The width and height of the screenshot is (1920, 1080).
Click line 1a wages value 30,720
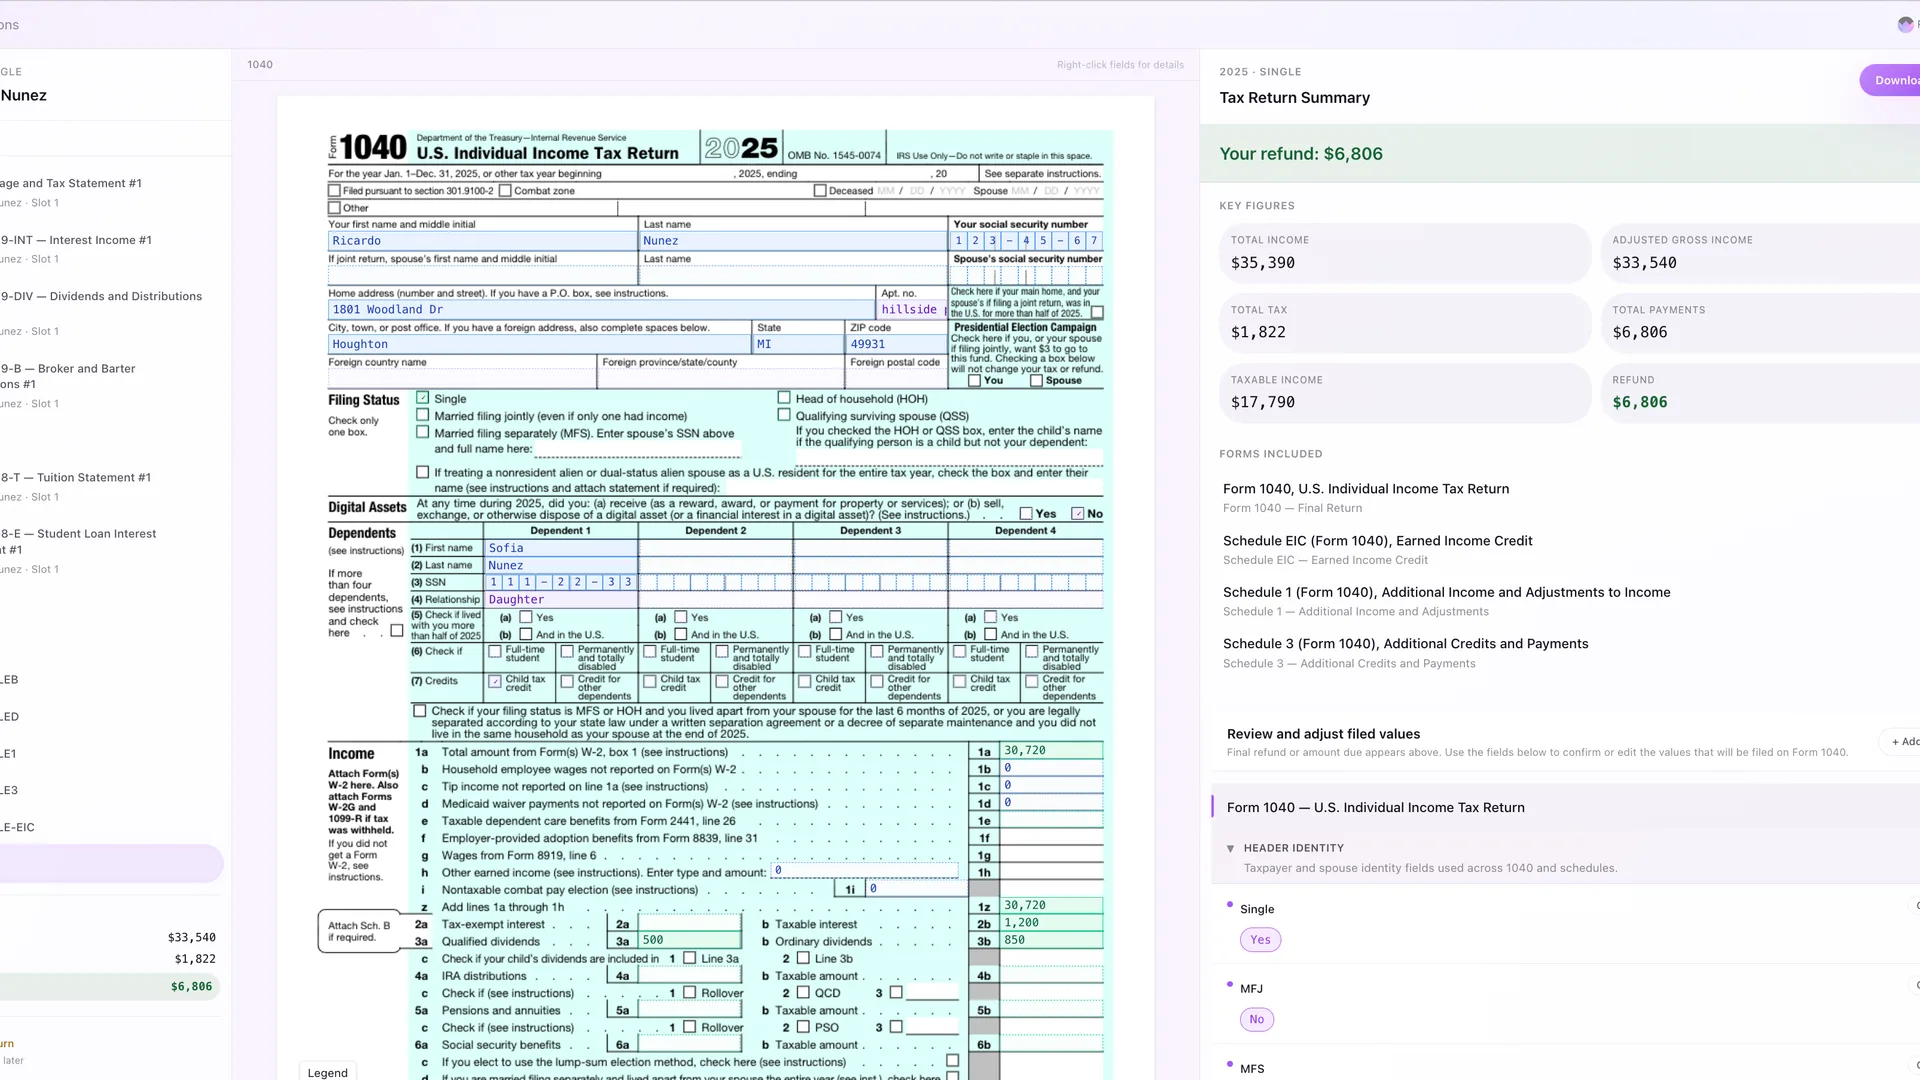click(1051, 751)
